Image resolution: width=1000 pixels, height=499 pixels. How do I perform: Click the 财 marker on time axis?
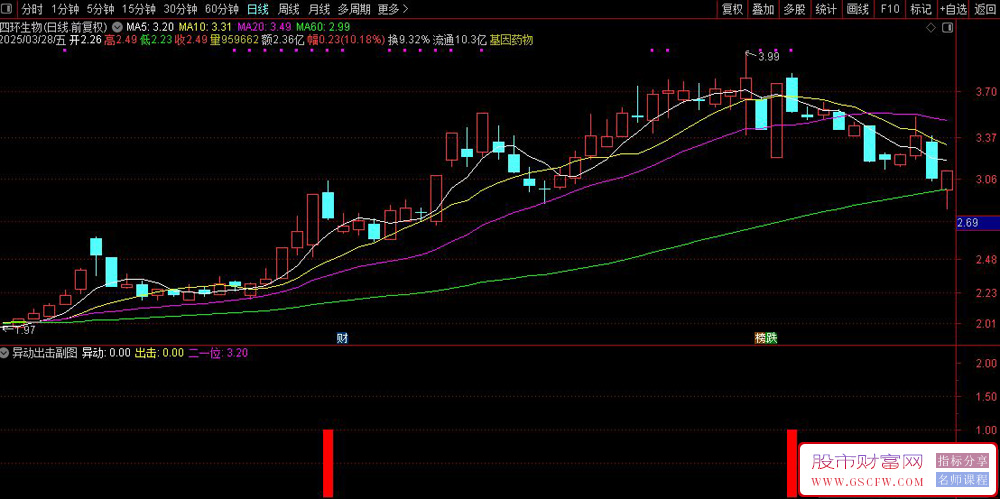(x=341, y=338)
